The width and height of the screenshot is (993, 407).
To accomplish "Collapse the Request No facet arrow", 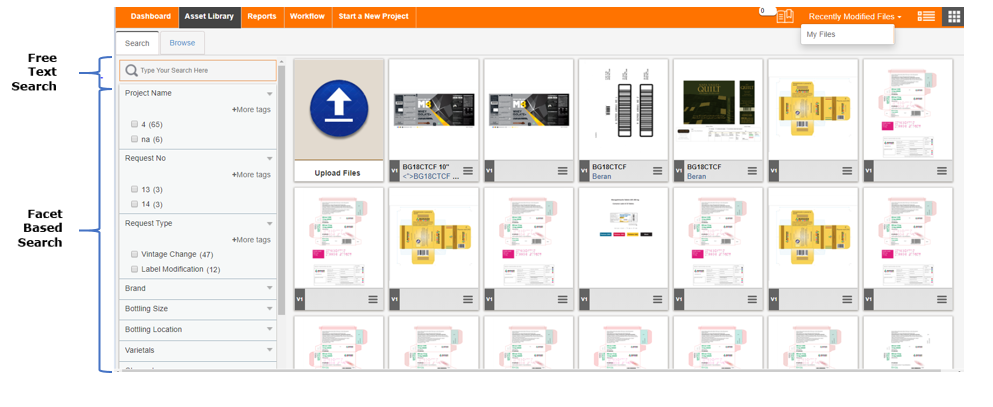I will point(270,159).
